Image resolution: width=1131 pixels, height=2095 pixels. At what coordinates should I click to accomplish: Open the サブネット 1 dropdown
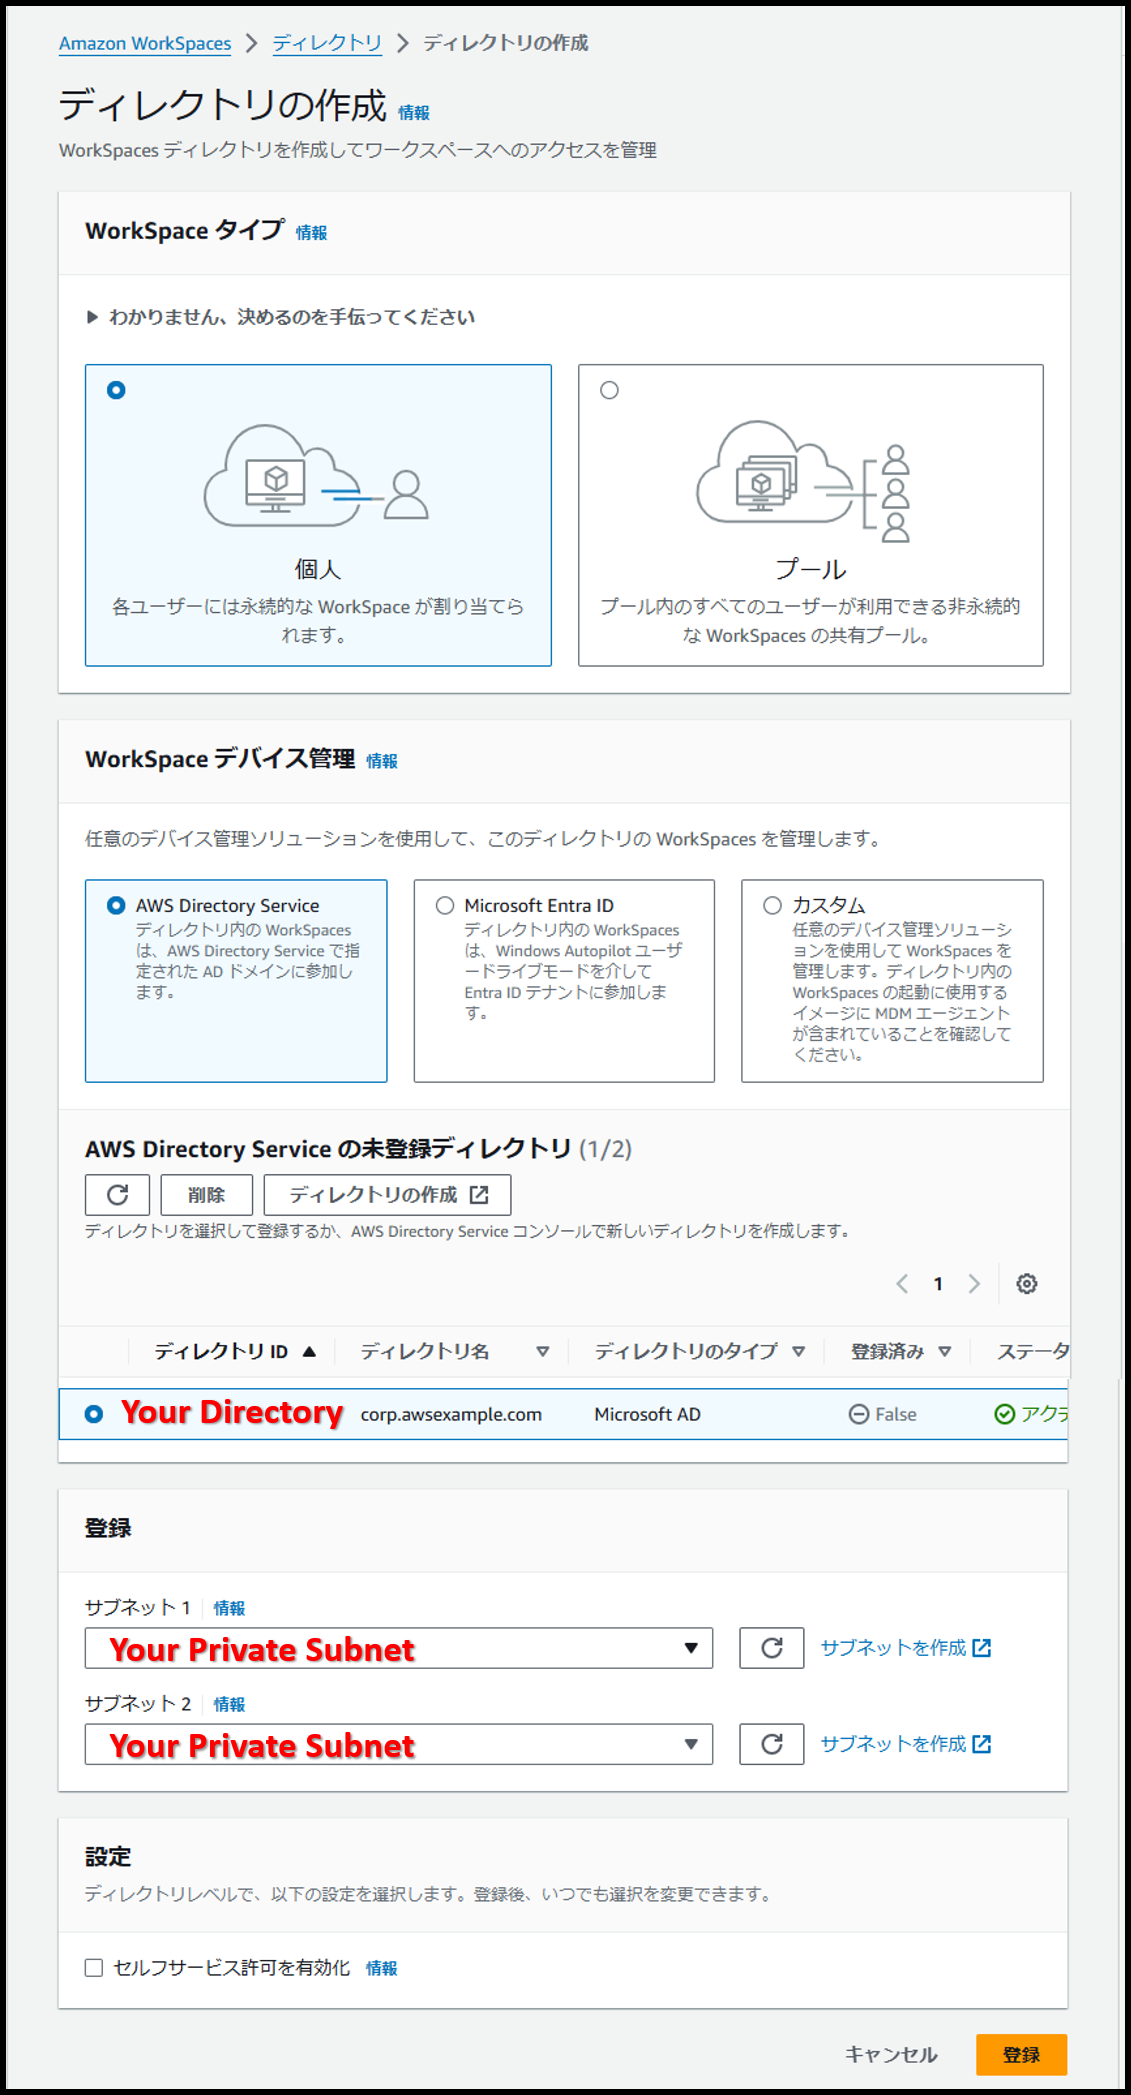coord(398,1648)
